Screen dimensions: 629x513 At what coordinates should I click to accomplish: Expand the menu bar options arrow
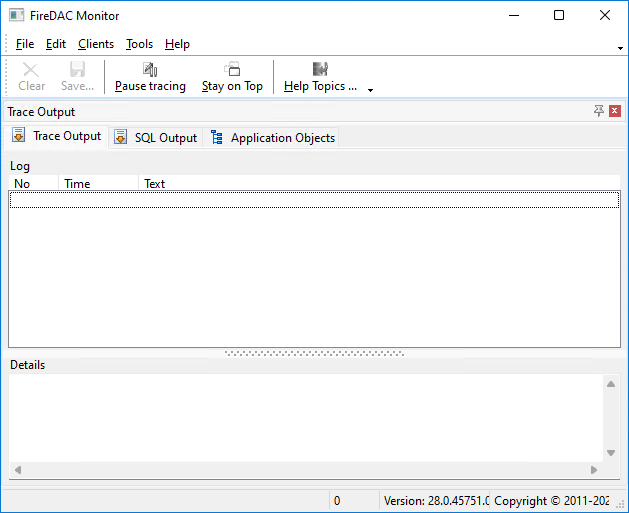tap(620, 48)
